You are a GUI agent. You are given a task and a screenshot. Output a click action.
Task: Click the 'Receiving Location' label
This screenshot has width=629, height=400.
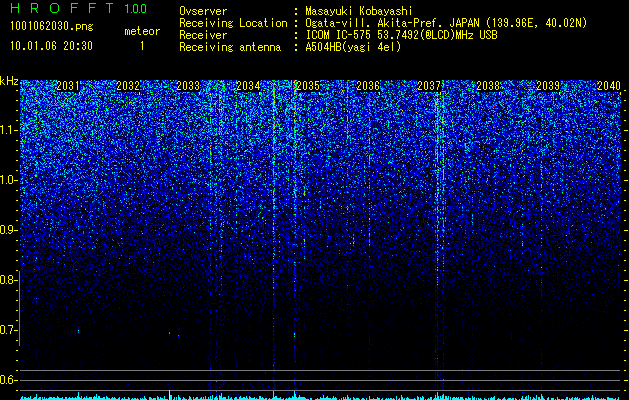pos(233,23)
